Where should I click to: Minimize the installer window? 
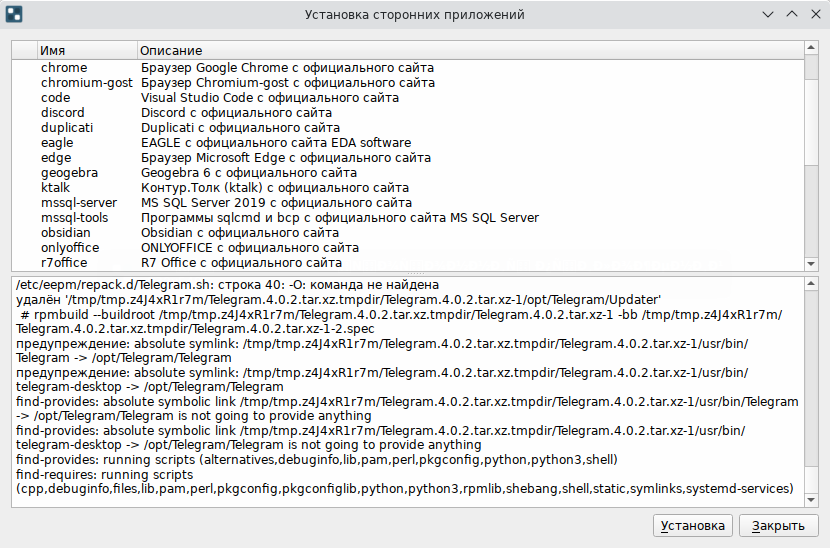pyautogui.click(x=767, y=15)
